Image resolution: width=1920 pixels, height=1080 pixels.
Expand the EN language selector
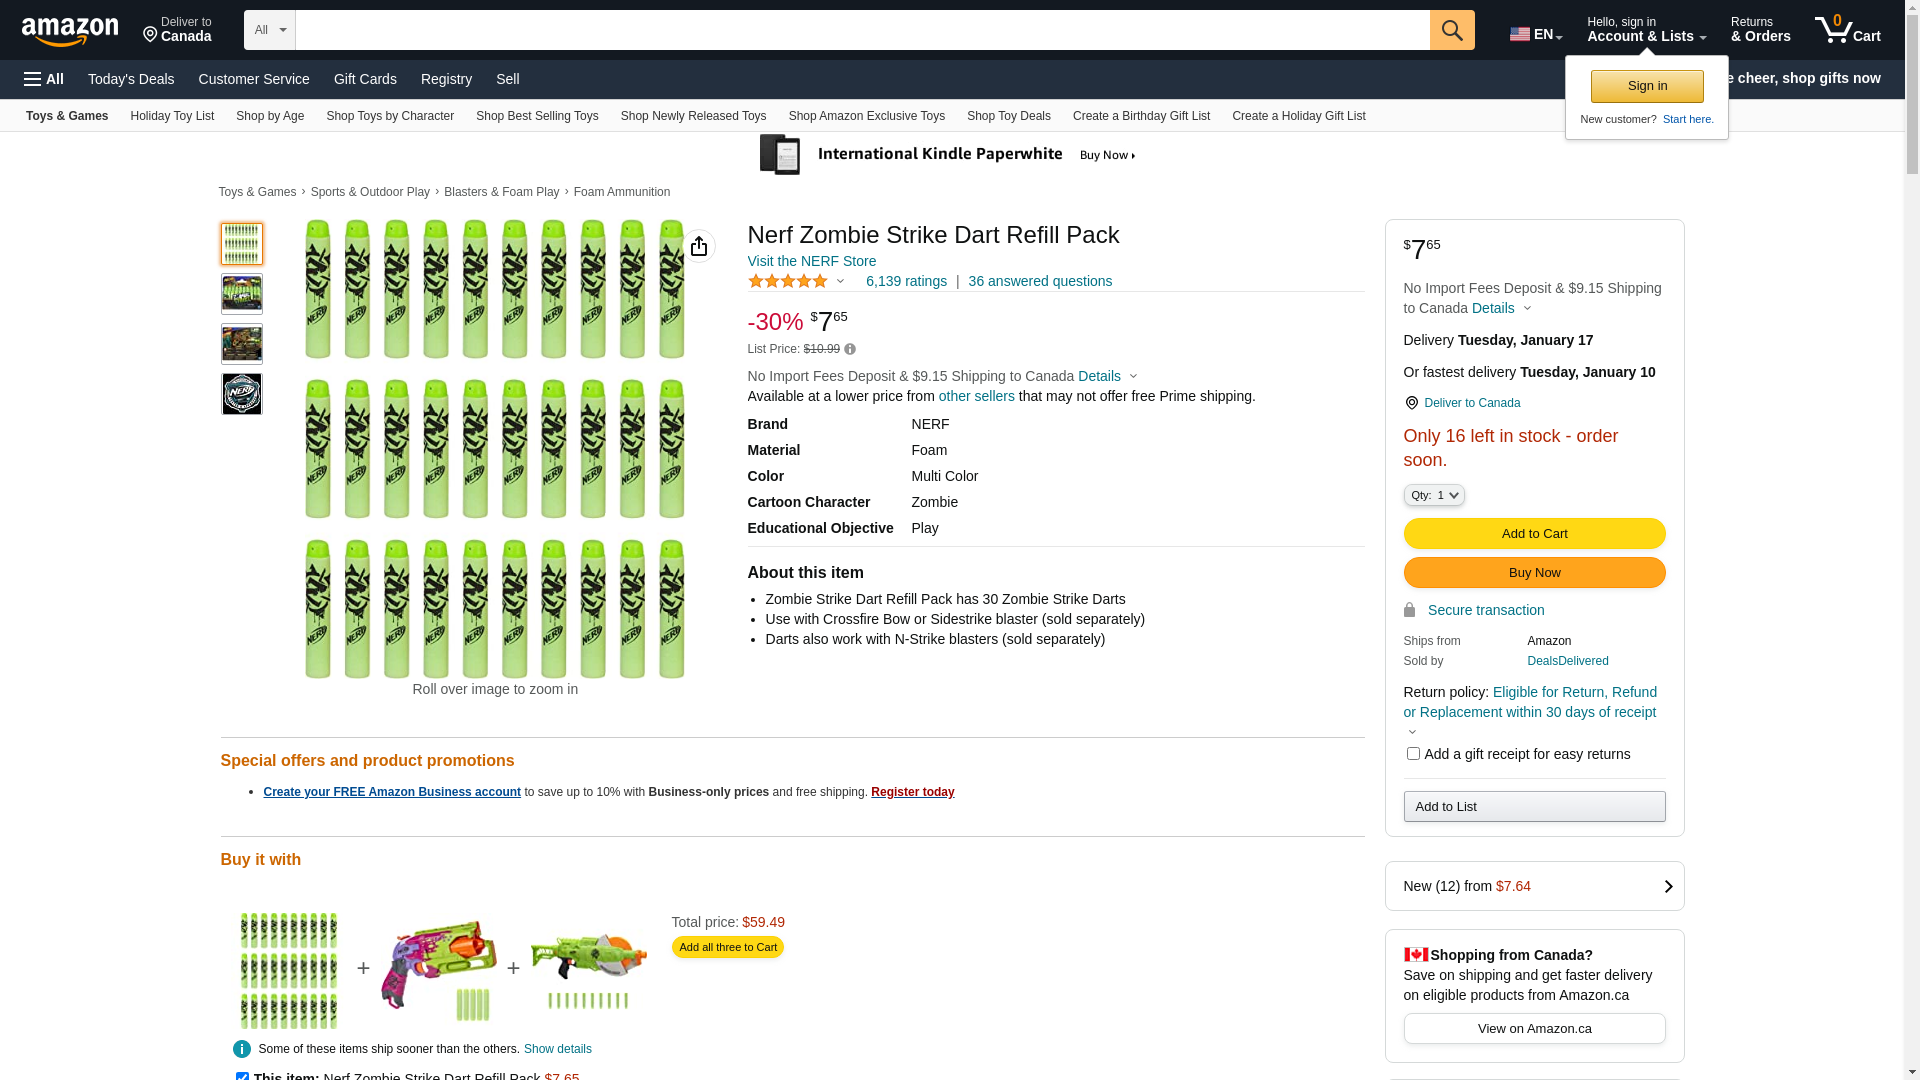pyautogui.click(x=1535, y=34)
